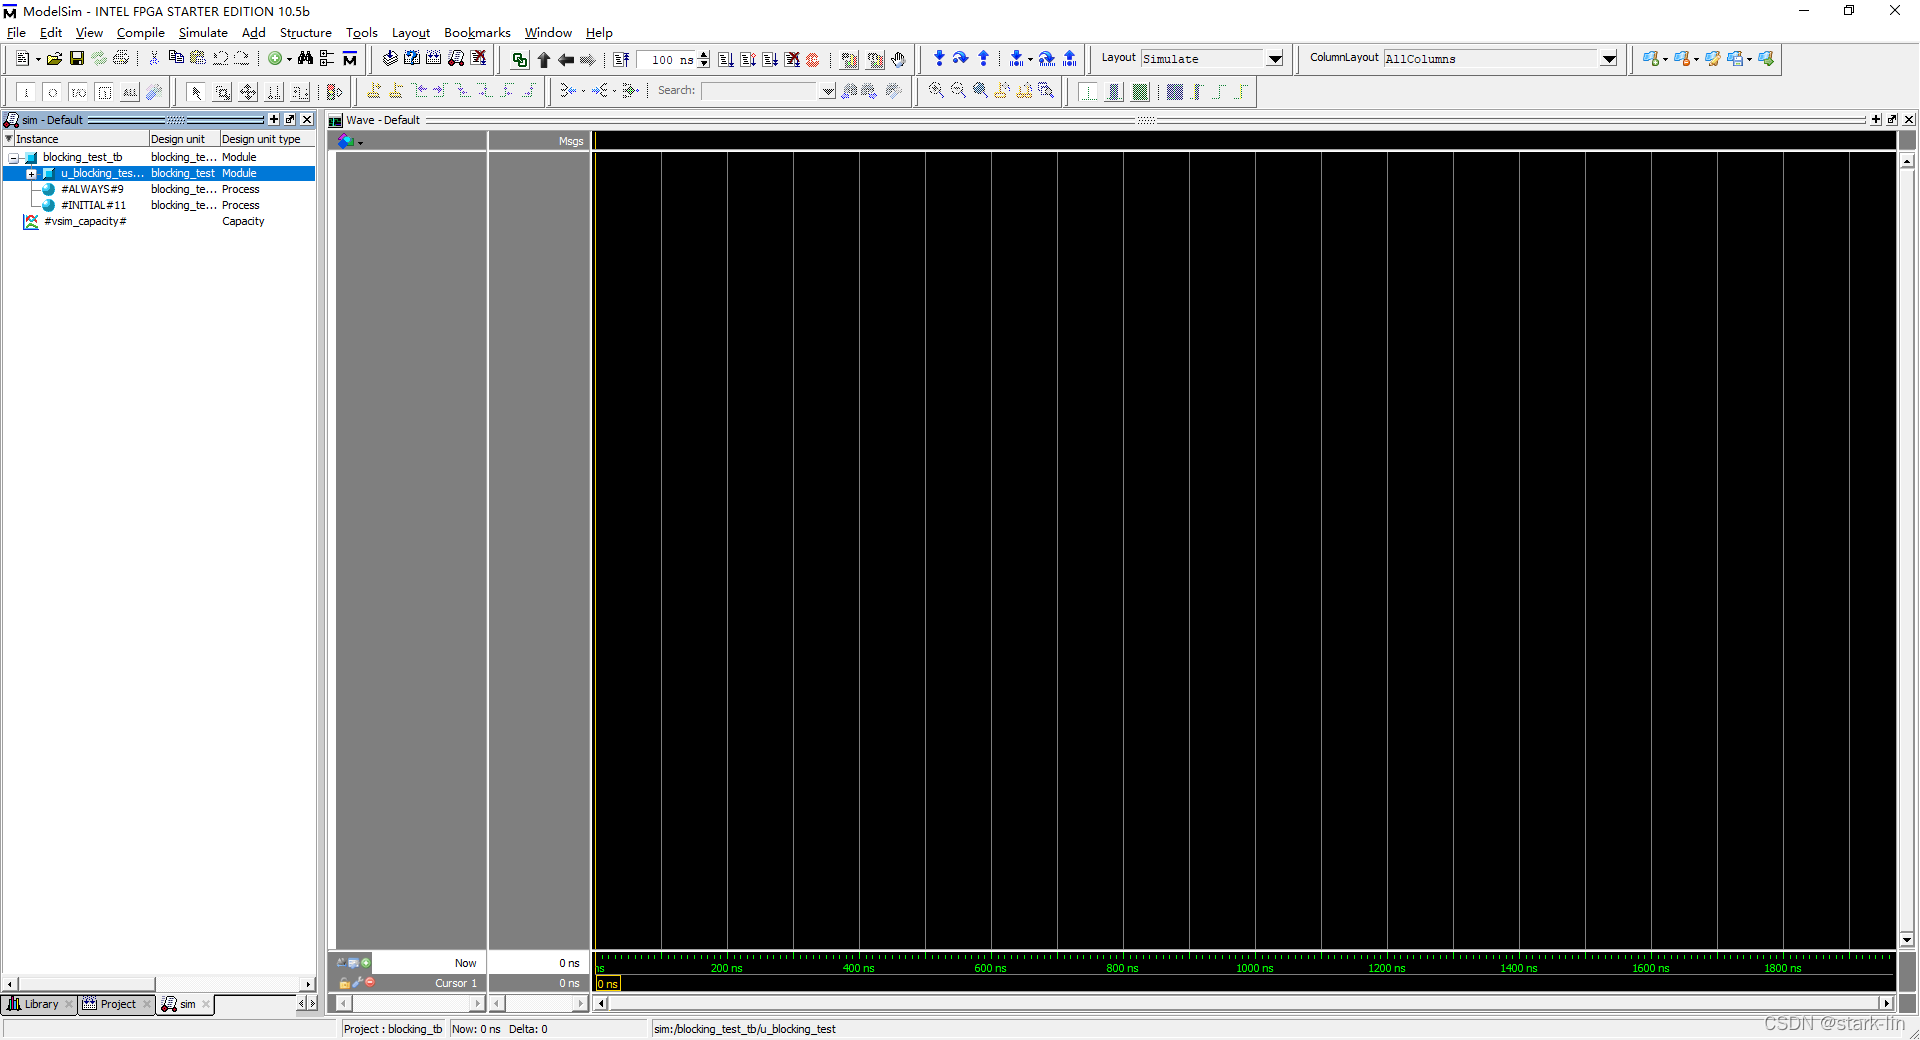Image resolution: width=1920 pixels, height=1040 pixels.
Task: Toggle the green fully-filled waveform format button
Action: point(1140,92)
